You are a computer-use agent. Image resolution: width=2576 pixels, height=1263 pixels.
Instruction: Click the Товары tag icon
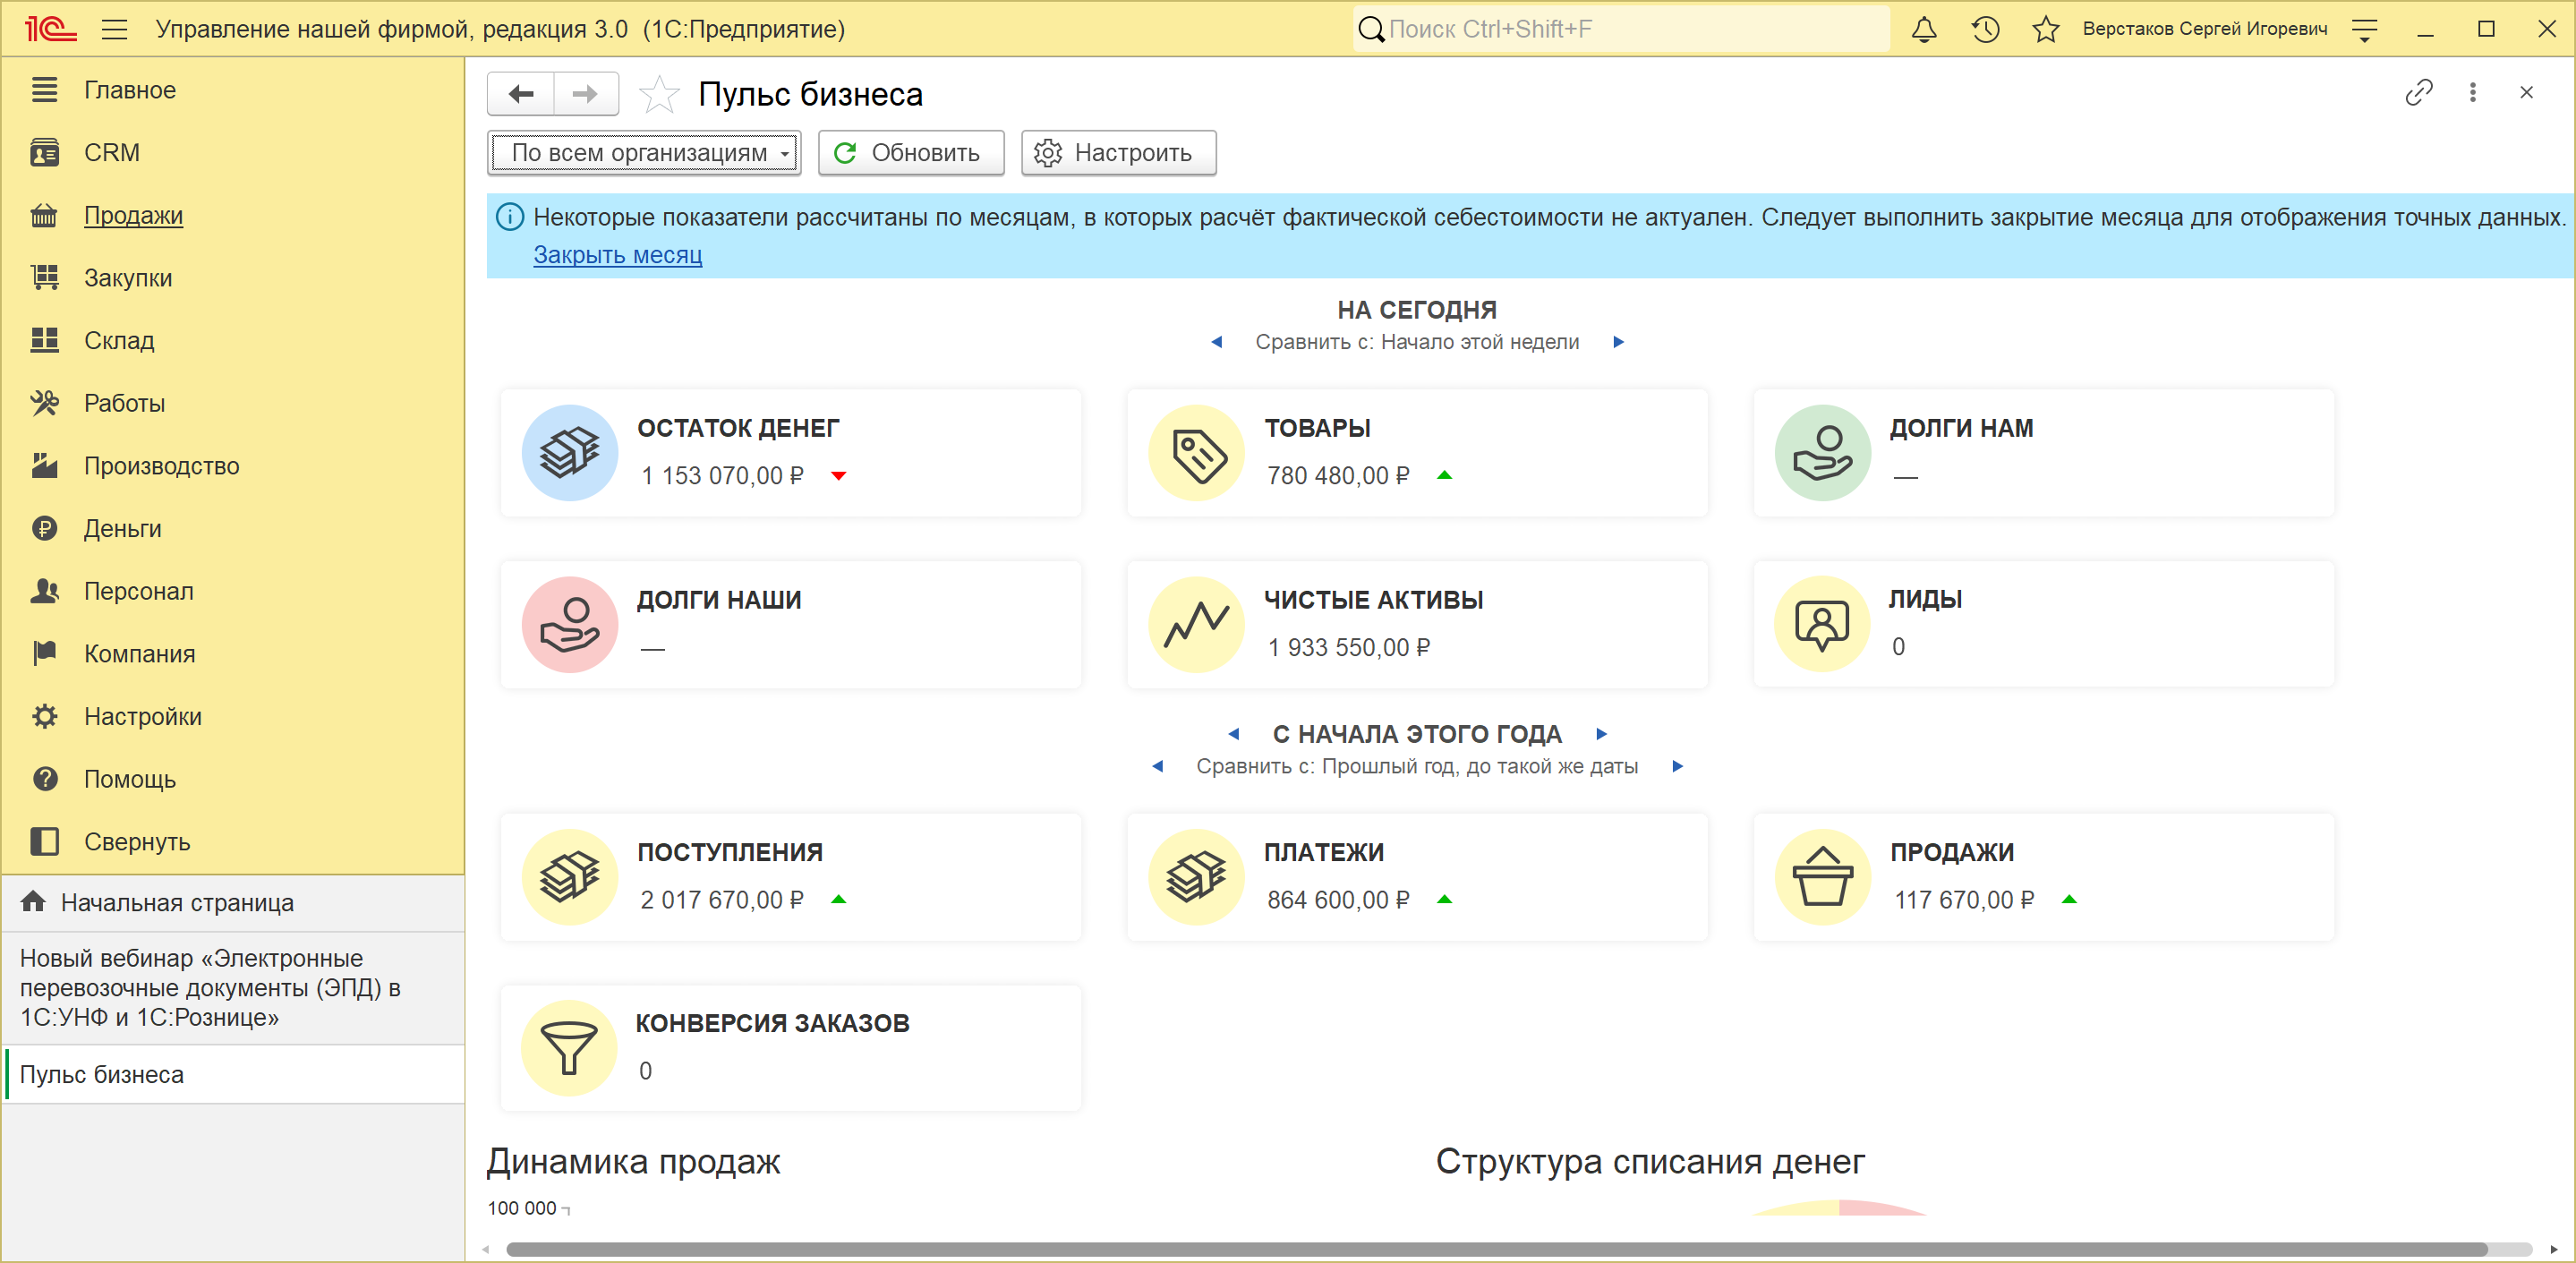tap(1197, 453)
